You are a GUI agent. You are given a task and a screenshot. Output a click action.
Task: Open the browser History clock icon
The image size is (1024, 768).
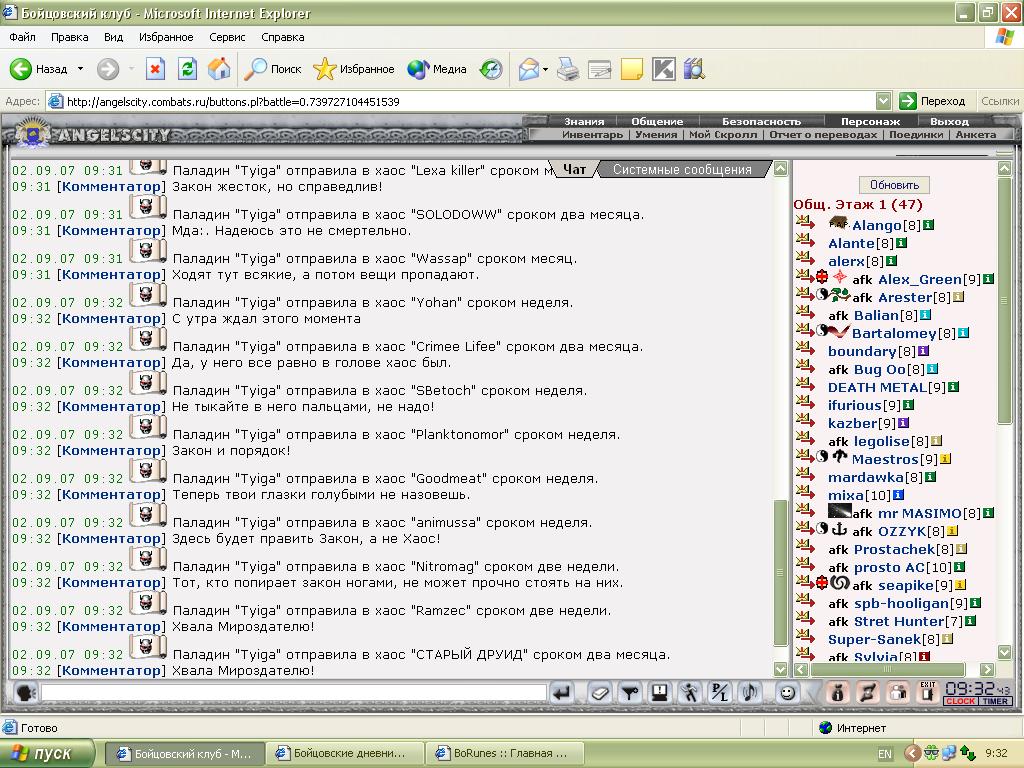[490, 69]
